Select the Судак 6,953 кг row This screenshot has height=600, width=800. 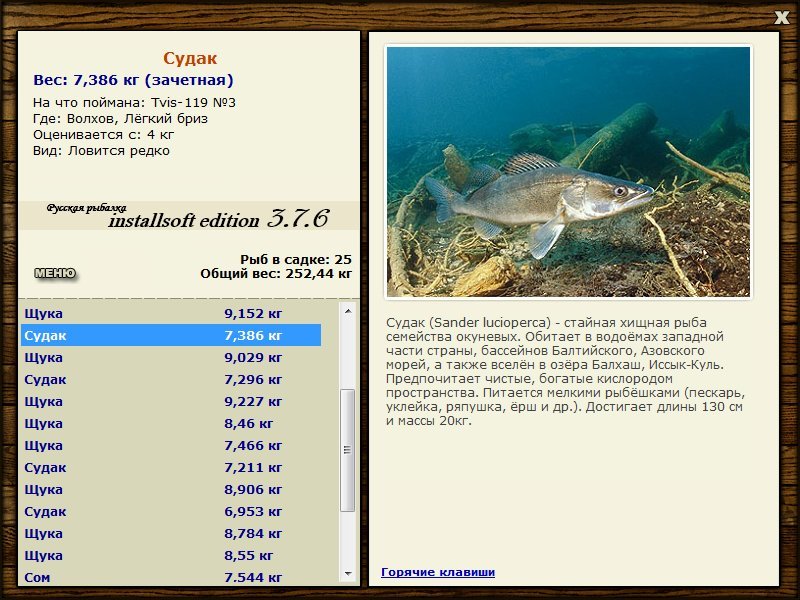[171, 511]
